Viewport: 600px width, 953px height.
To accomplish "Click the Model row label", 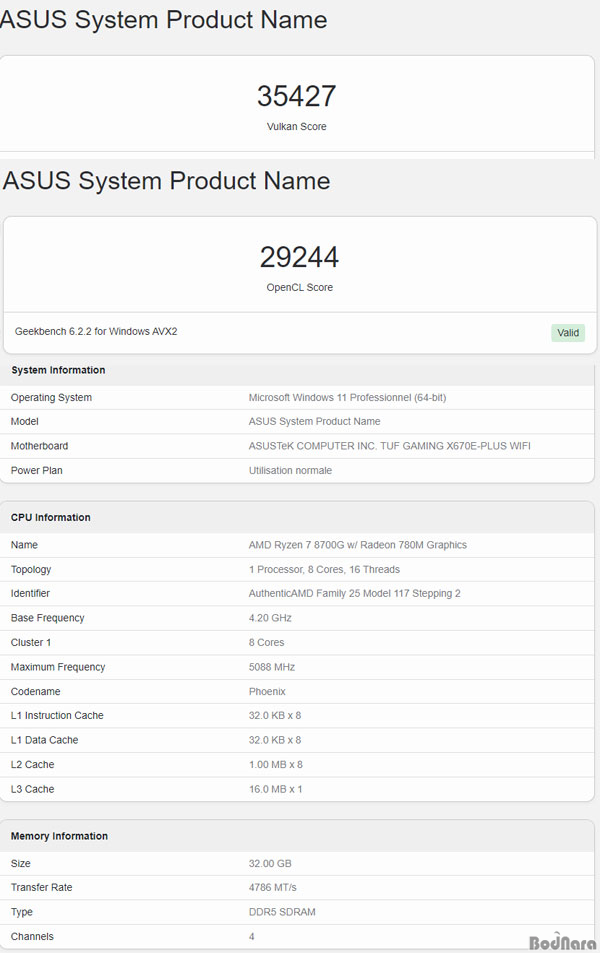I will (24, 421).
